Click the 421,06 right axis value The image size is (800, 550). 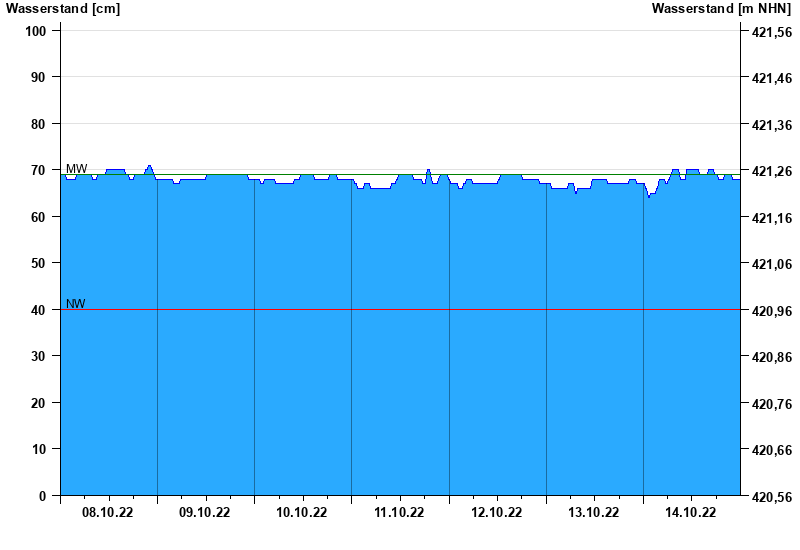(772, 264)
